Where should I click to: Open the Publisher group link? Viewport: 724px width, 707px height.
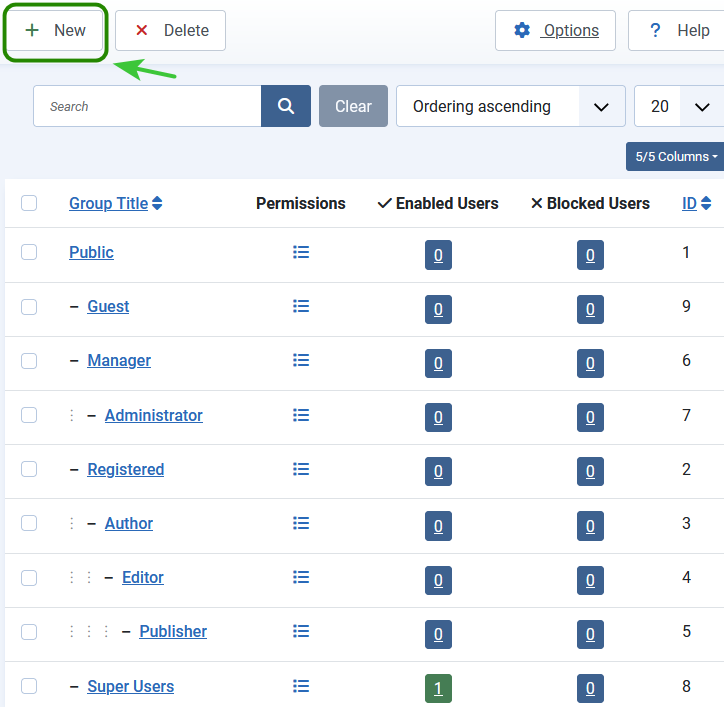pyautogui.click(x=173, y=631)
